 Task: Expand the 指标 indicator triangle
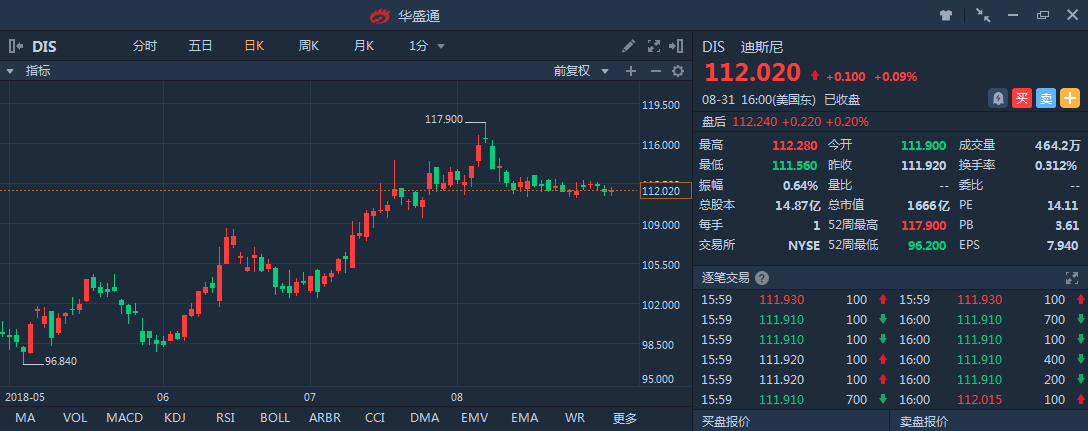[10, 71]
